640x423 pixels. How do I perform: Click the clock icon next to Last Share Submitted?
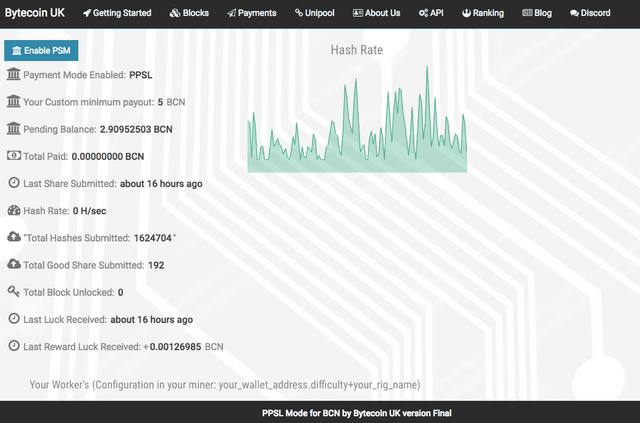(x=14, y=183)
